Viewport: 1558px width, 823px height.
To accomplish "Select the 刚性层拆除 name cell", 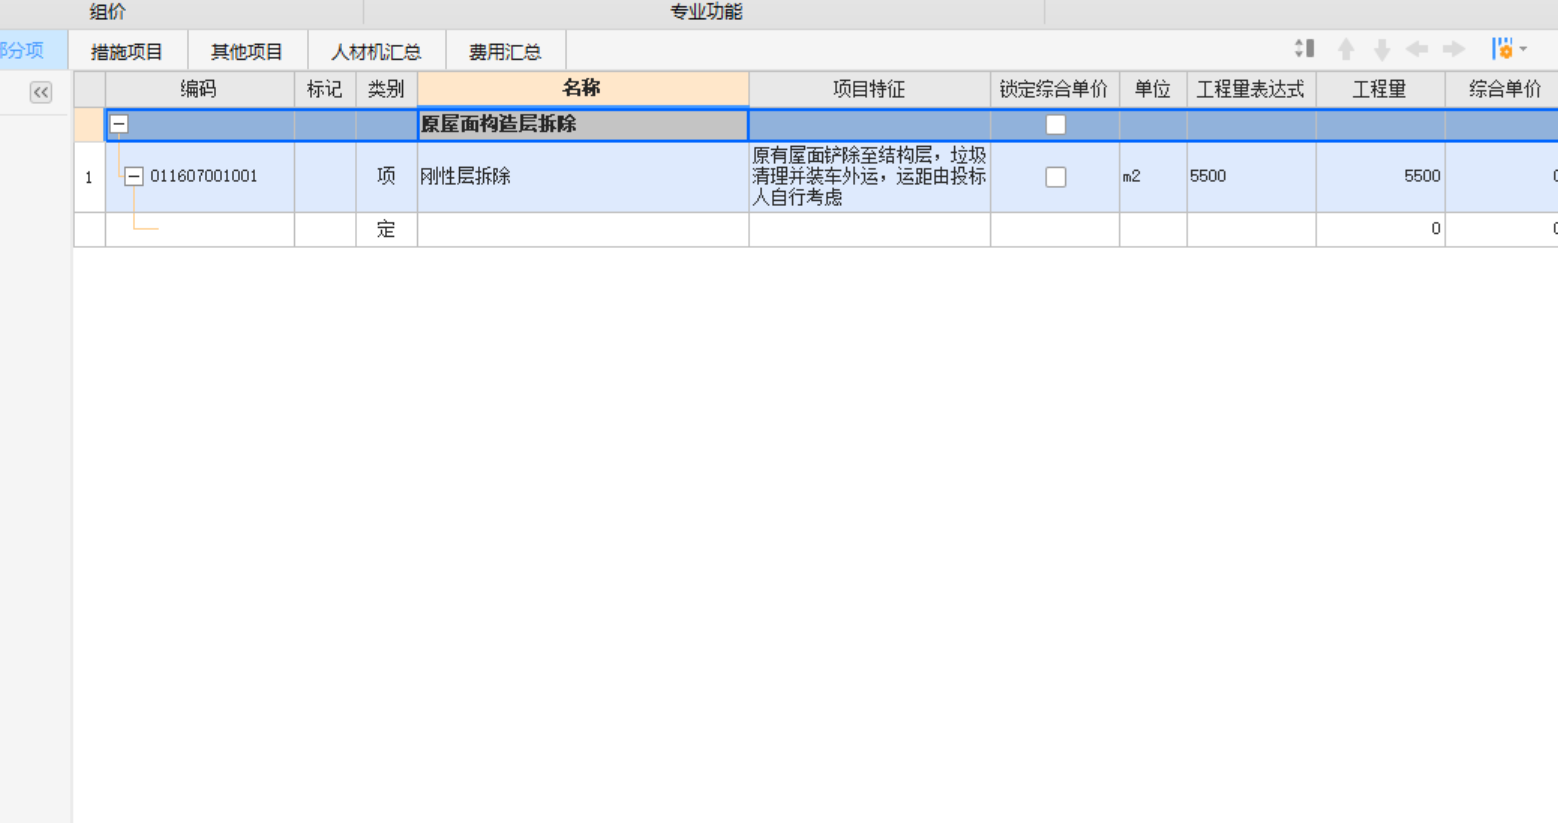I will pos(582,176).
